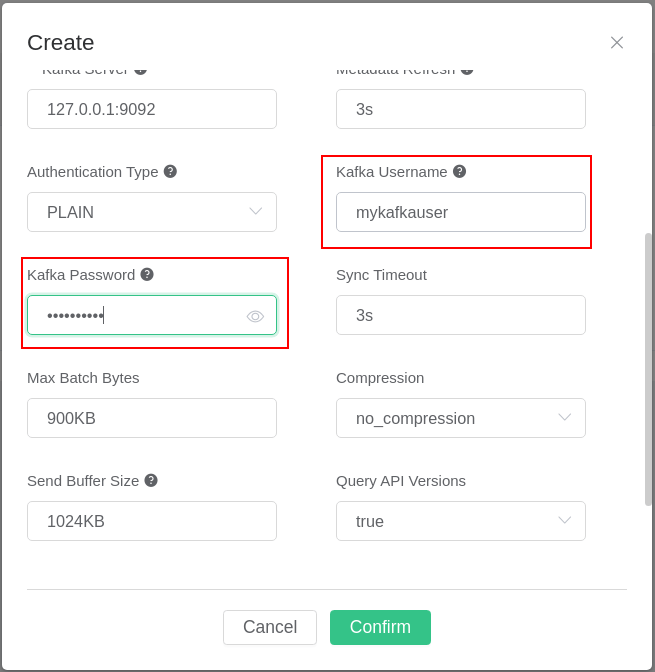
Task: Expand the Compression dropdown
Action: (461, 418)
